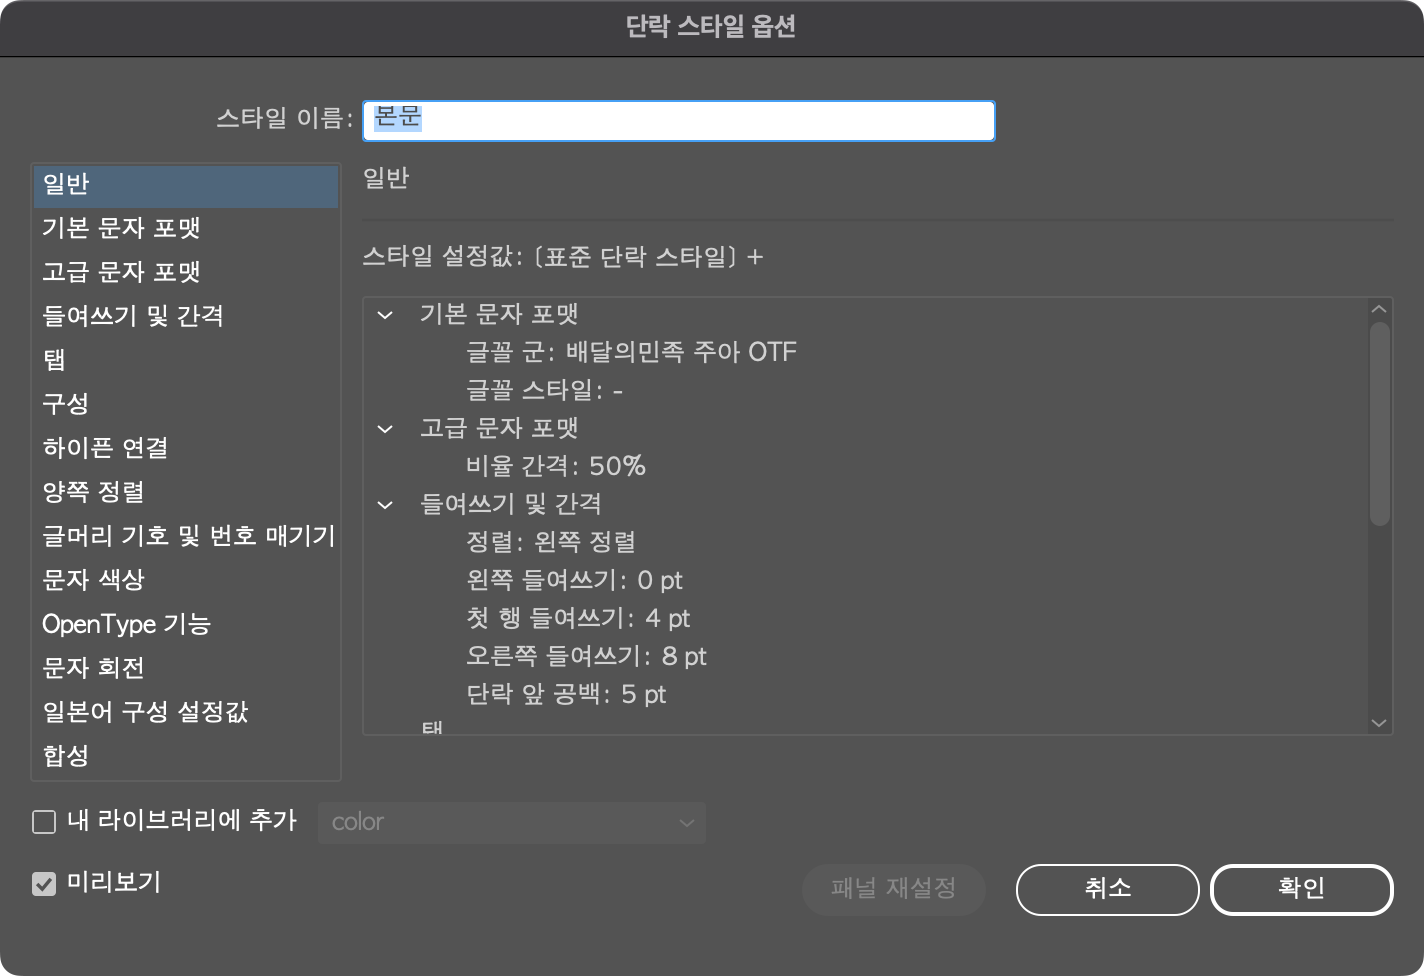The width and height of the screenshot is (1424, 976).
Task: Select the OpenType 기능 category
Action: click(126, 624)
